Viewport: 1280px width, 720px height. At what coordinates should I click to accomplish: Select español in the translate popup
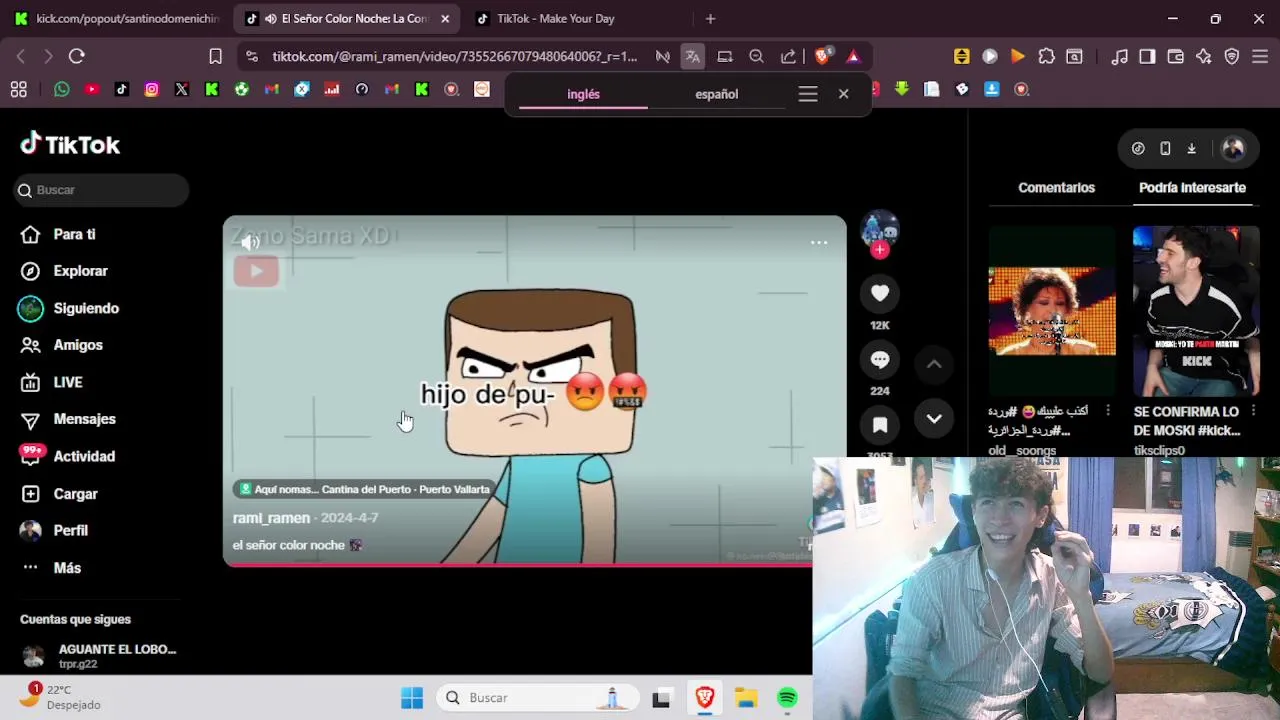(716, 94)
